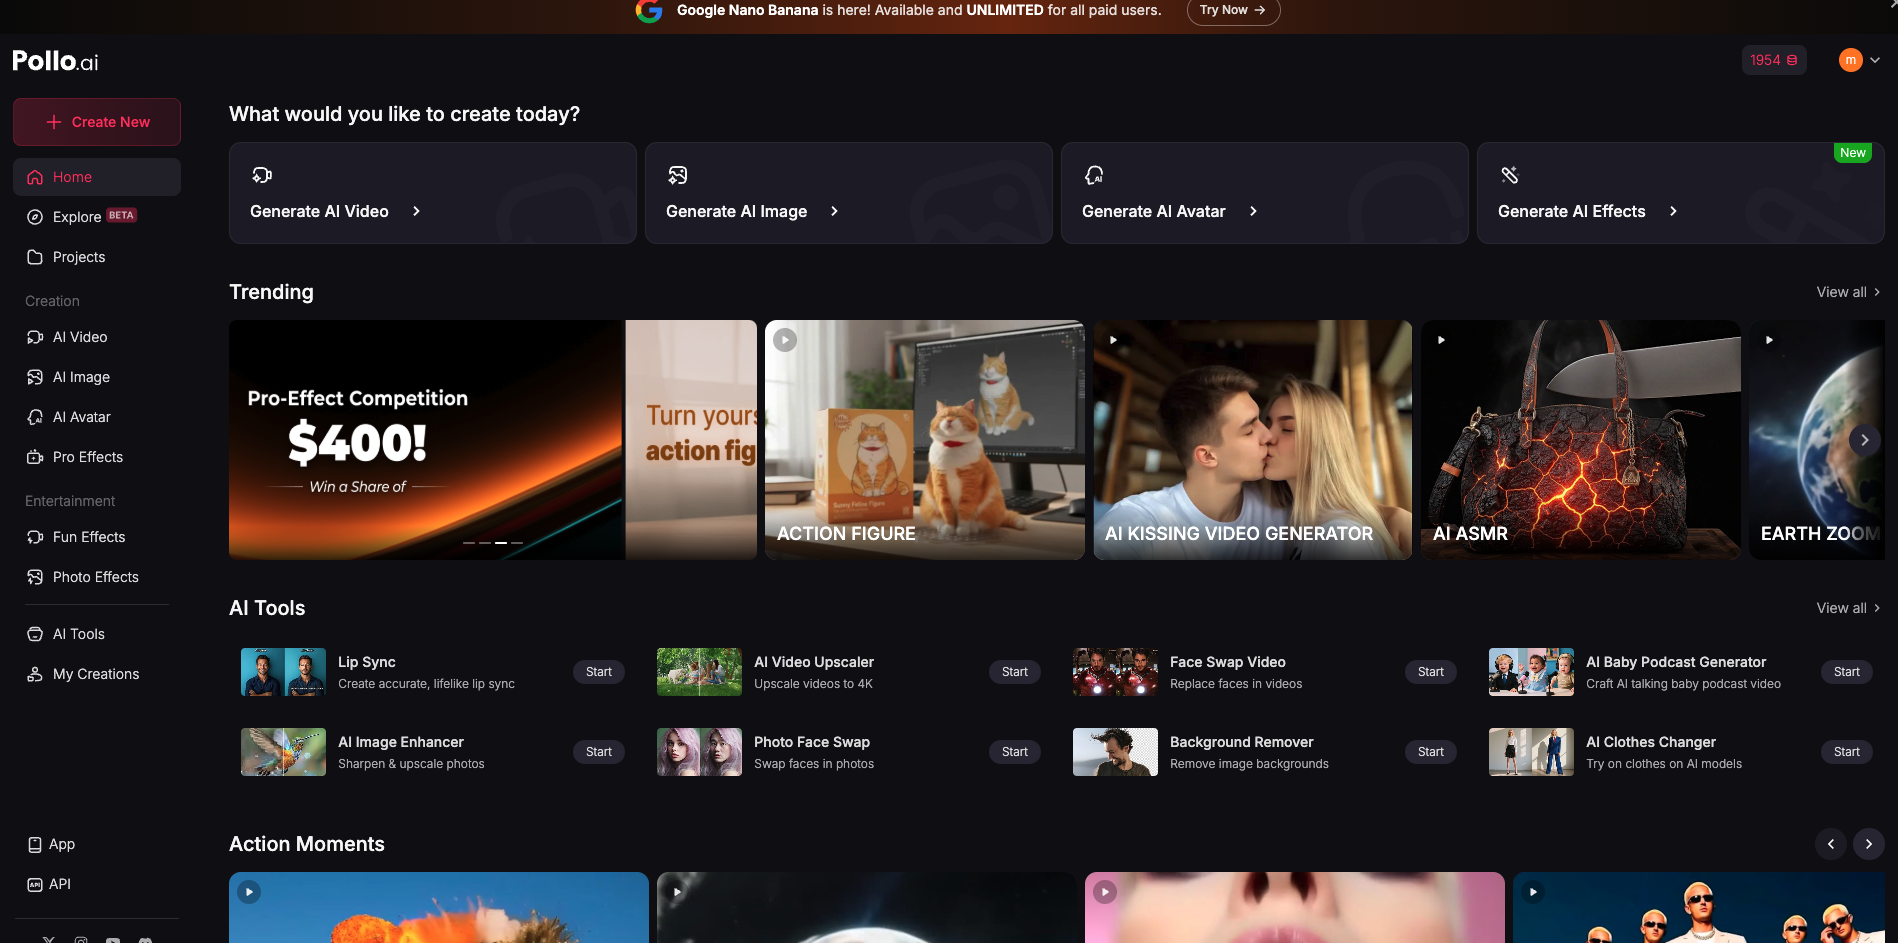Go to previous Action Moments items
Screen dimensions: 1898x943
click(1831, 844)
